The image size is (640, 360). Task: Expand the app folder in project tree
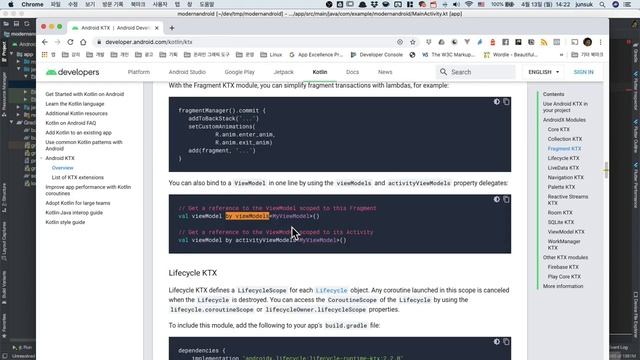pos(12,54)
